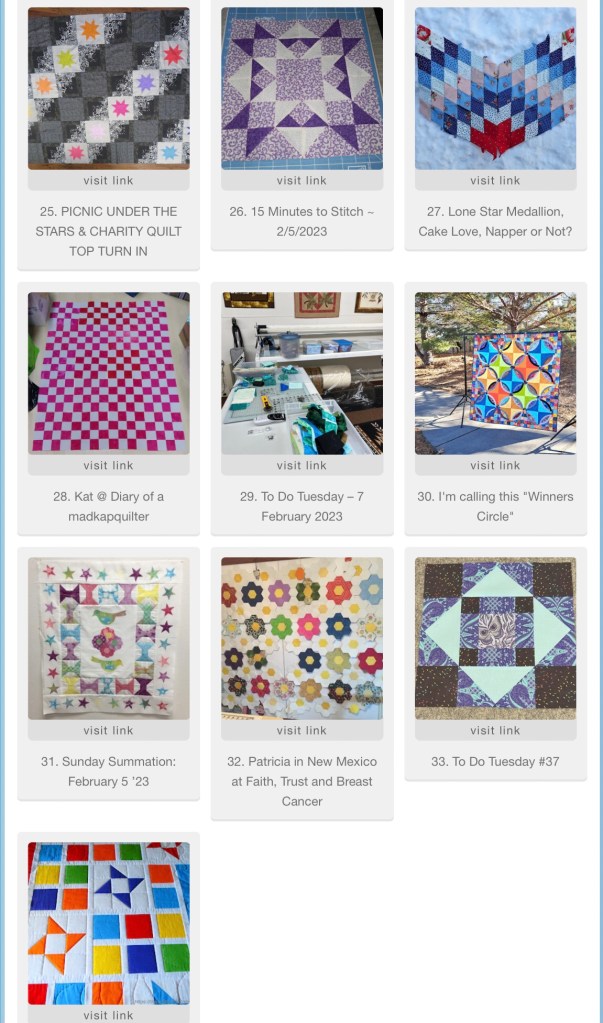Open the Winners Circle outdoor quilt image
This screenshot has height=1023, width=603.
495,373
